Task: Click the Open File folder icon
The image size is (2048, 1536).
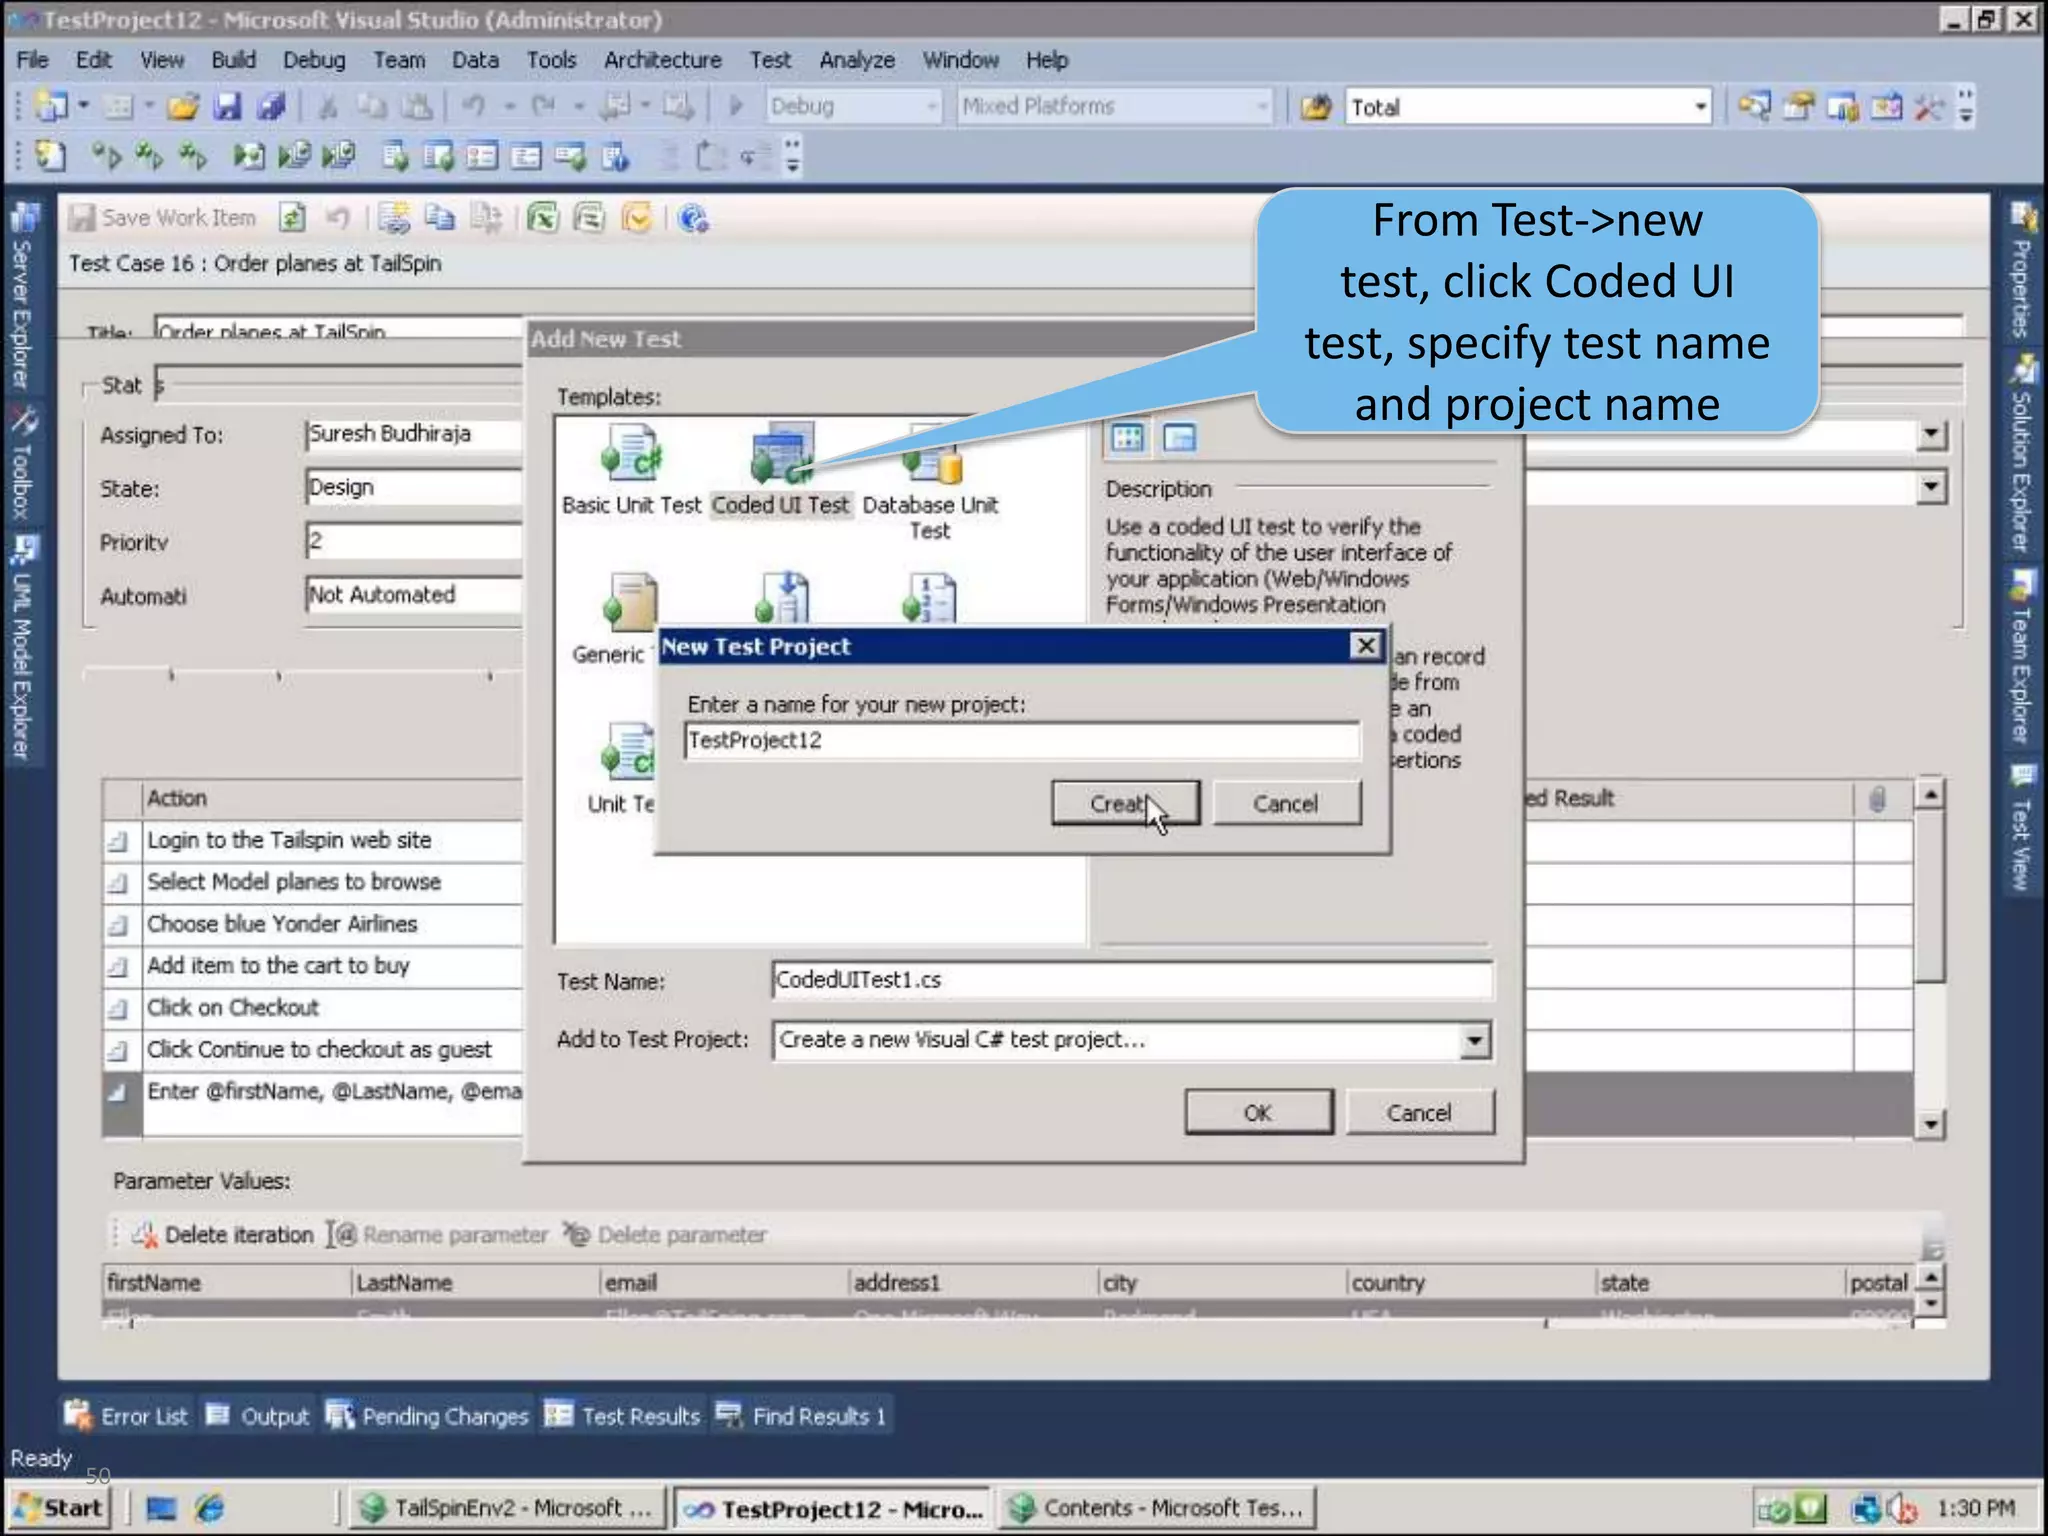Action: click(x=183, y=106)
